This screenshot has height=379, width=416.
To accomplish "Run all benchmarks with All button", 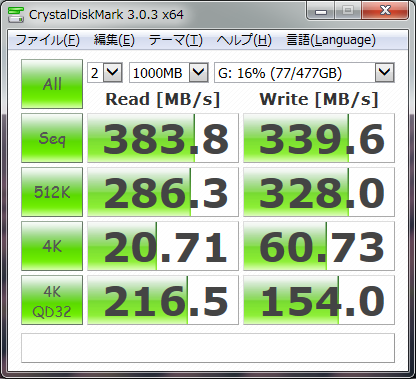I will click(52, 84).
